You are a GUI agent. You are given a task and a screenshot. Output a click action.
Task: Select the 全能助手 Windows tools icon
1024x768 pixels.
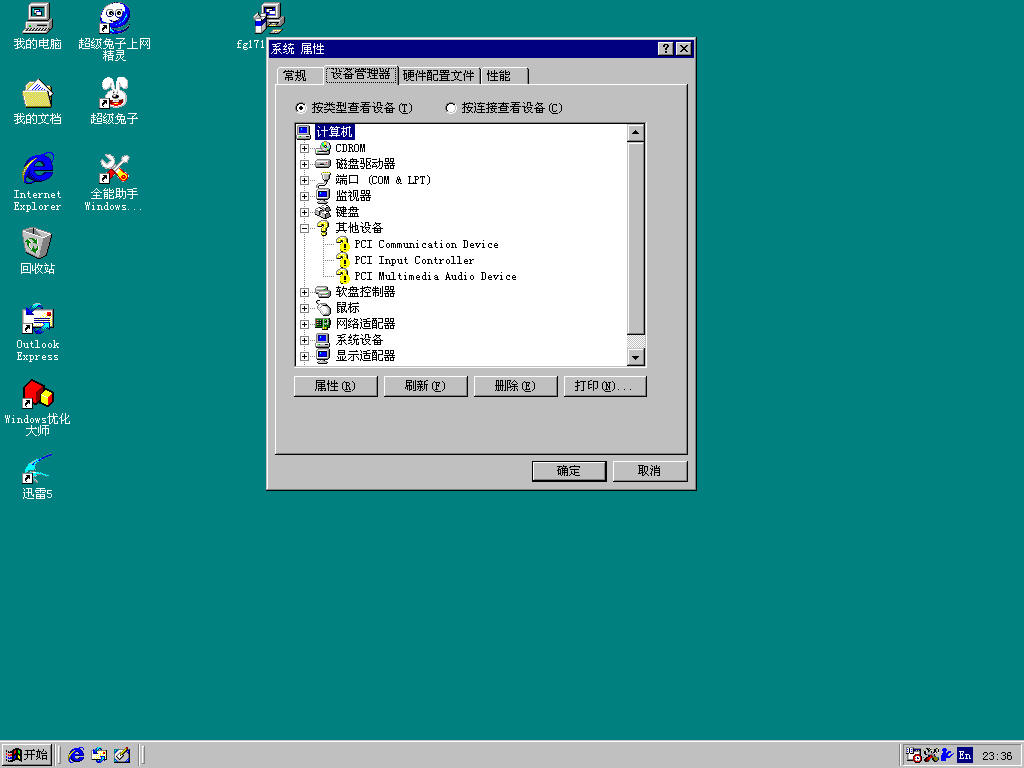pyautogui.click(x=114, y=182)
